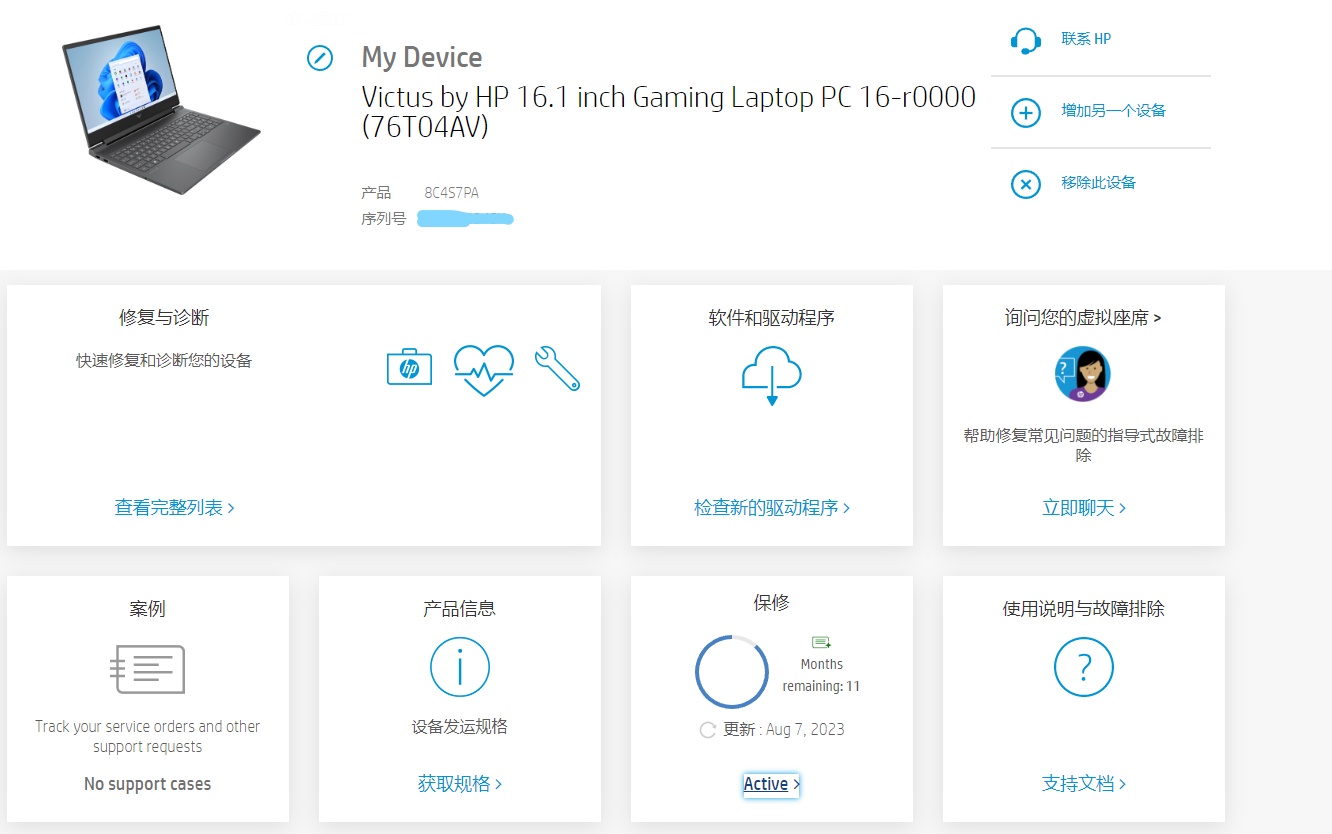Image resolution: width=1332 pixels, height=834 pixels.
Task: Click the 帮助修复常见问题 guided troubleshooting text
Action: pos(1083,446)
